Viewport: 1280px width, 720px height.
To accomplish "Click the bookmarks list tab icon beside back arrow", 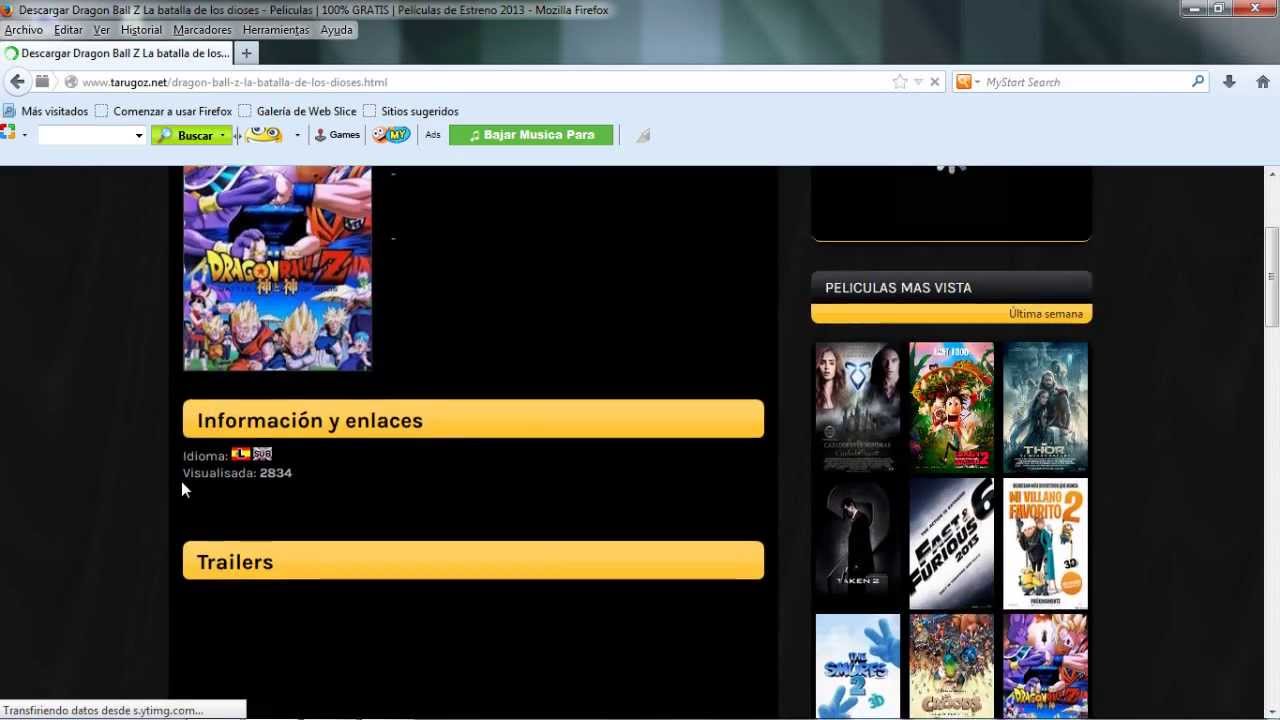I will point(42,82).
